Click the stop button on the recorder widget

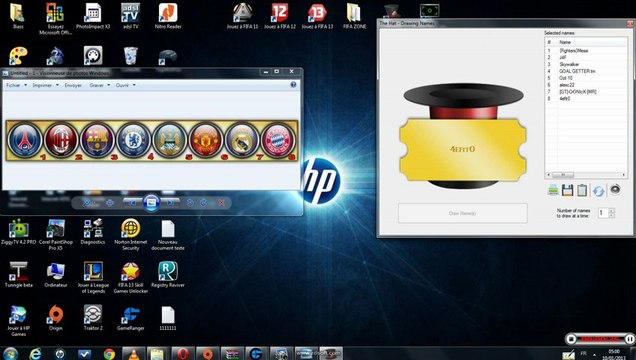pyautogui.click(x=571, y=339)
